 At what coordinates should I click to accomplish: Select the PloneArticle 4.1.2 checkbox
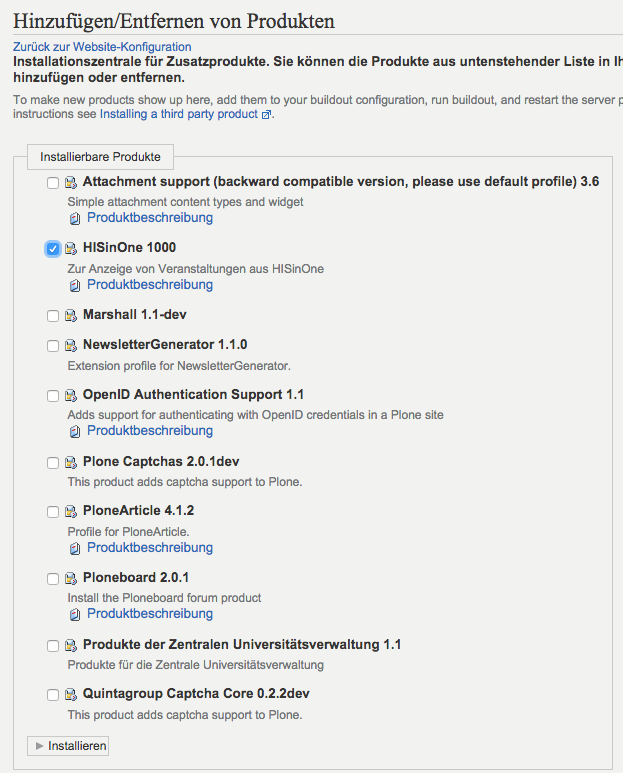point(53,512)
